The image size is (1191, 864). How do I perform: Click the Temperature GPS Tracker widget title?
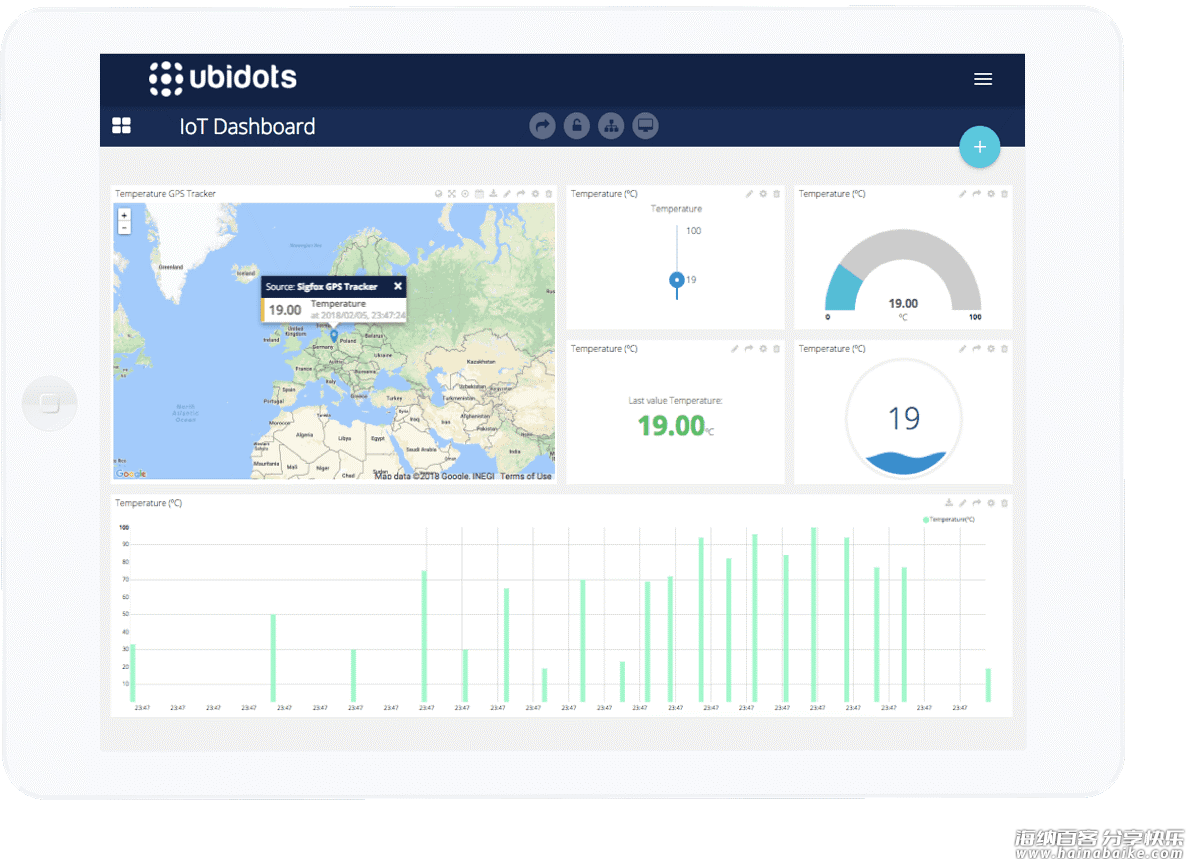[165, 194]
